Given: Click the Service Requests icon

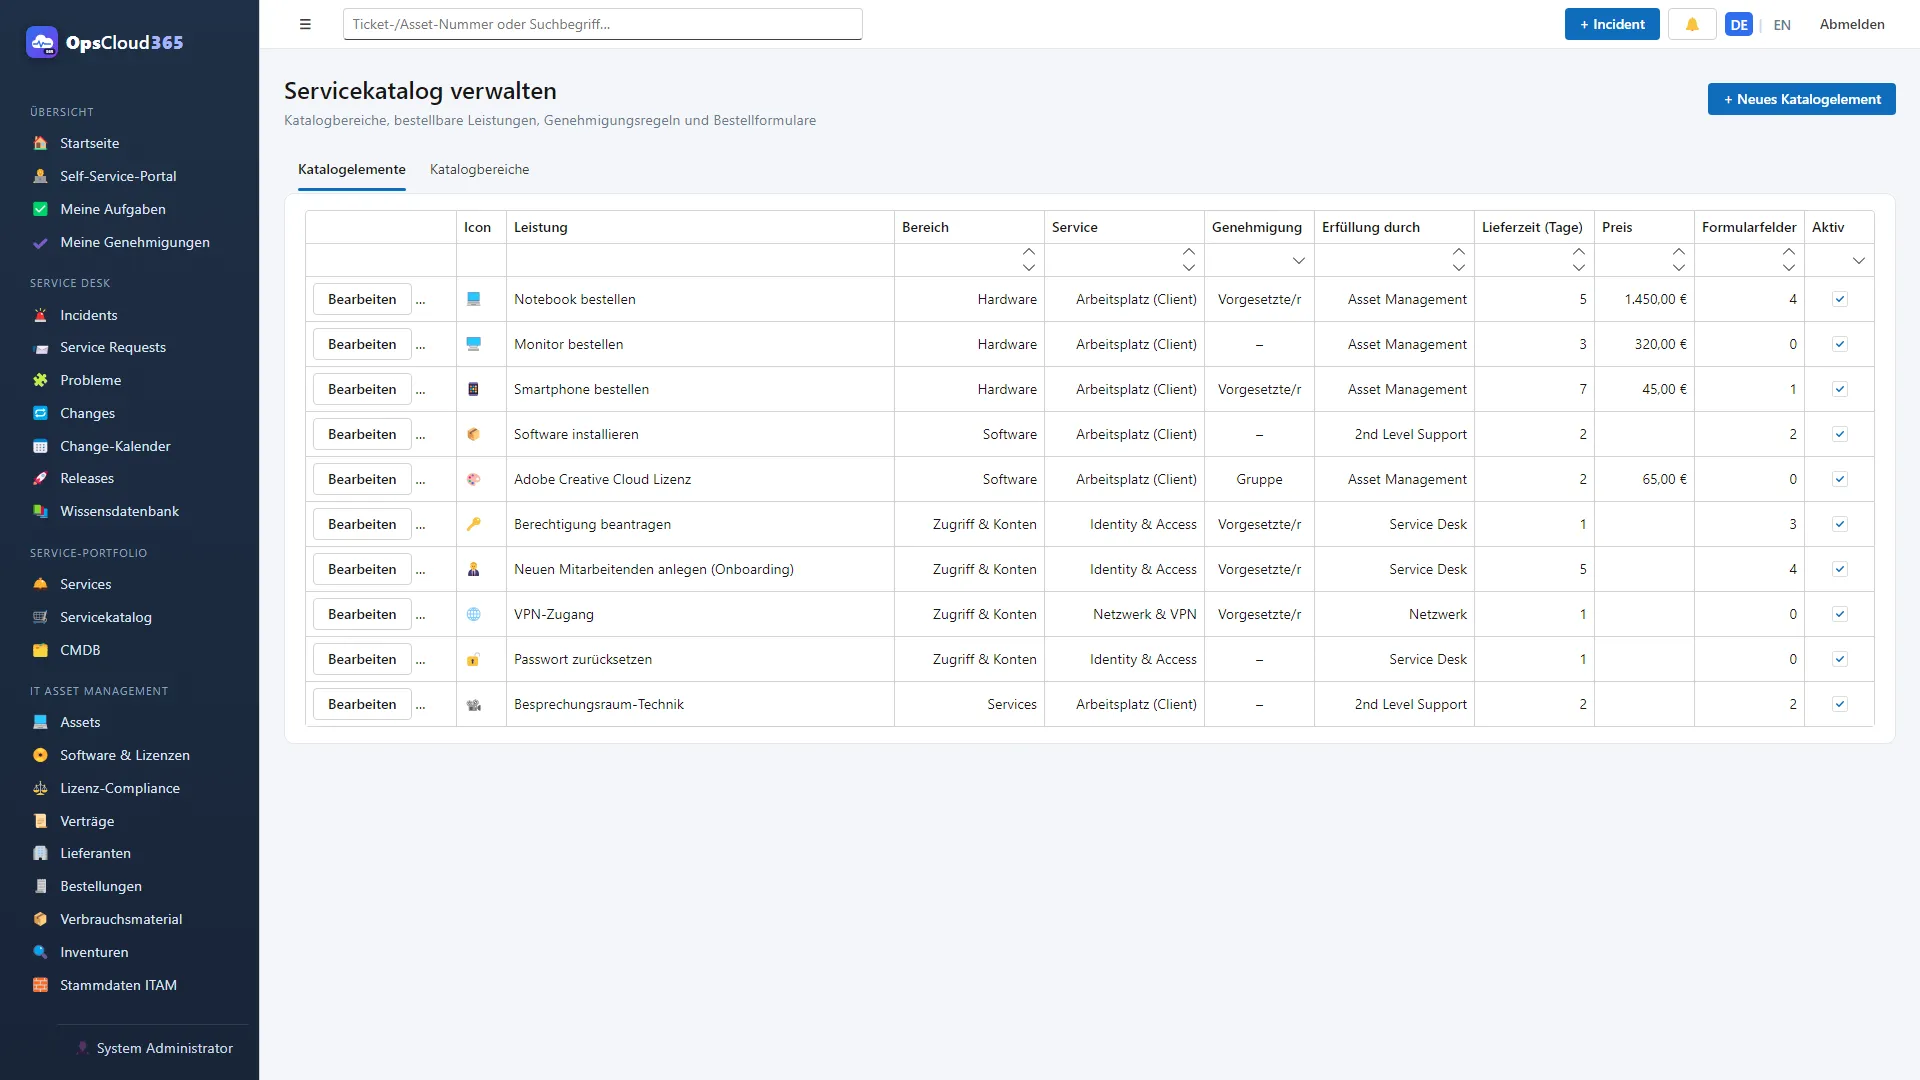Looking at the screenshot, I should click(x=40, y=348).
